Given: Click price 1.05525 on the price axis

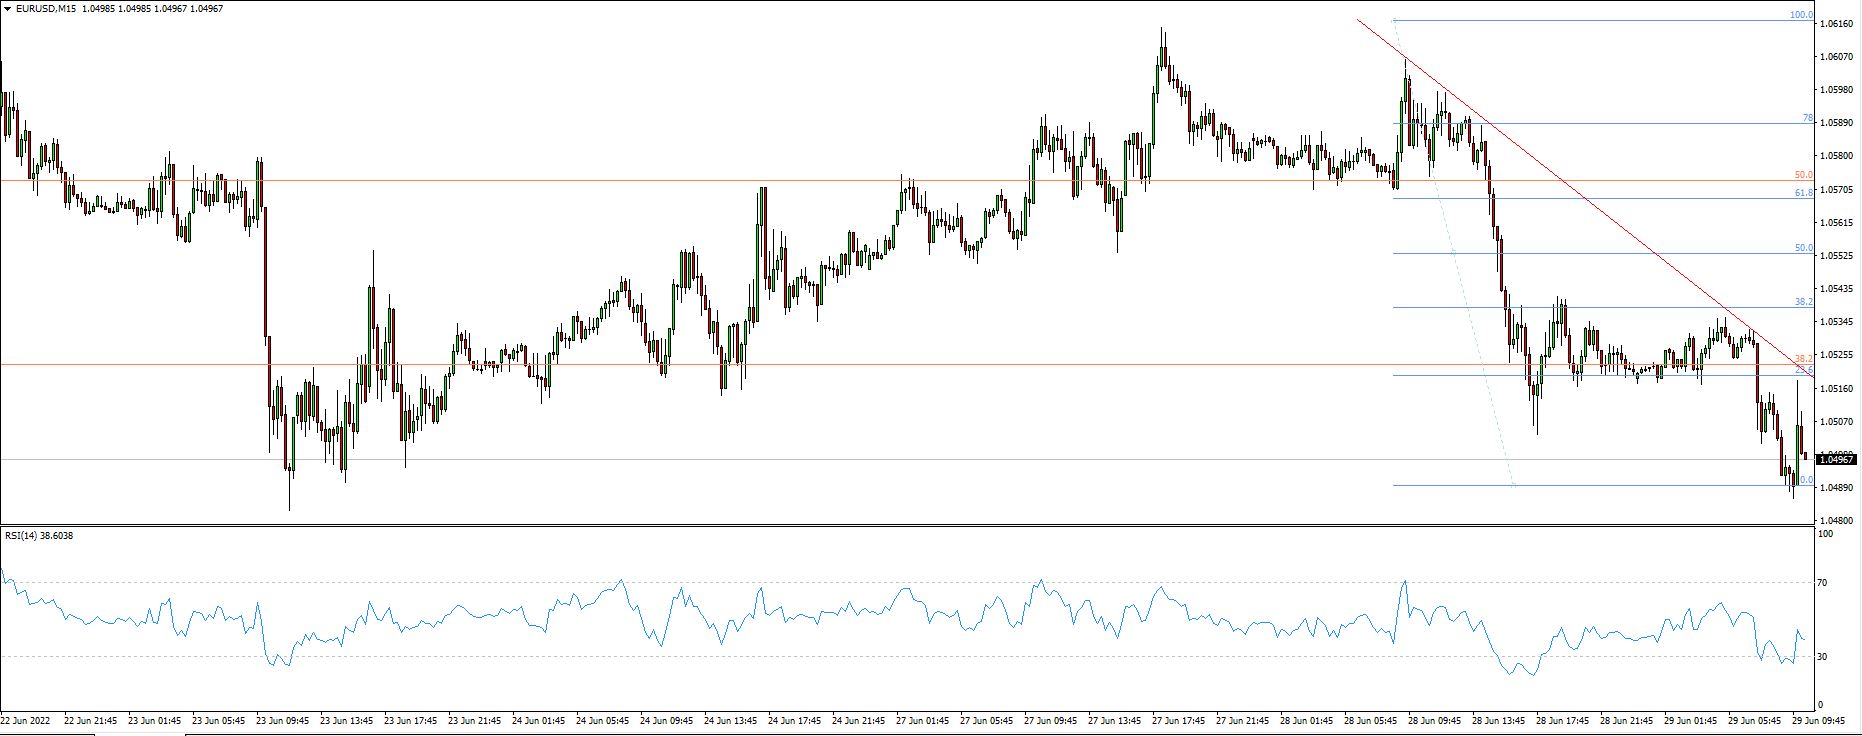Looking at the screenshot, I should click(1837, 255).
